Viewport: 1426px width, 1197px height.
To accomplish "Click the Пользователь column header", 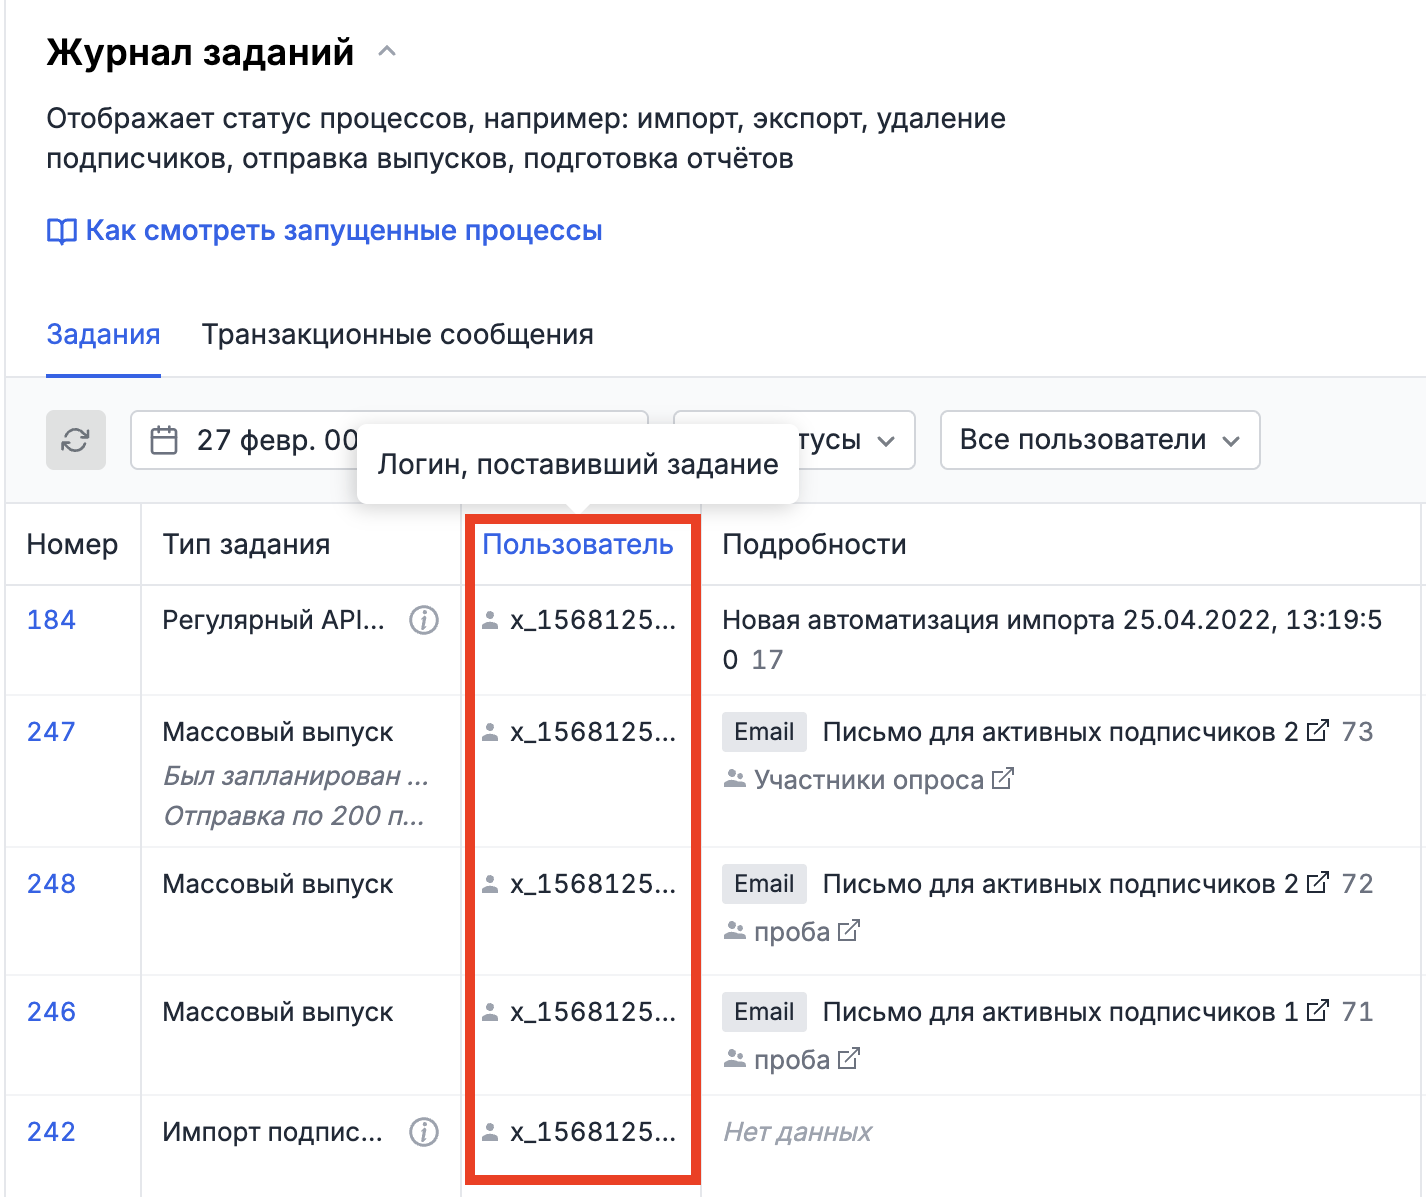I will click(x=577, y=545).
